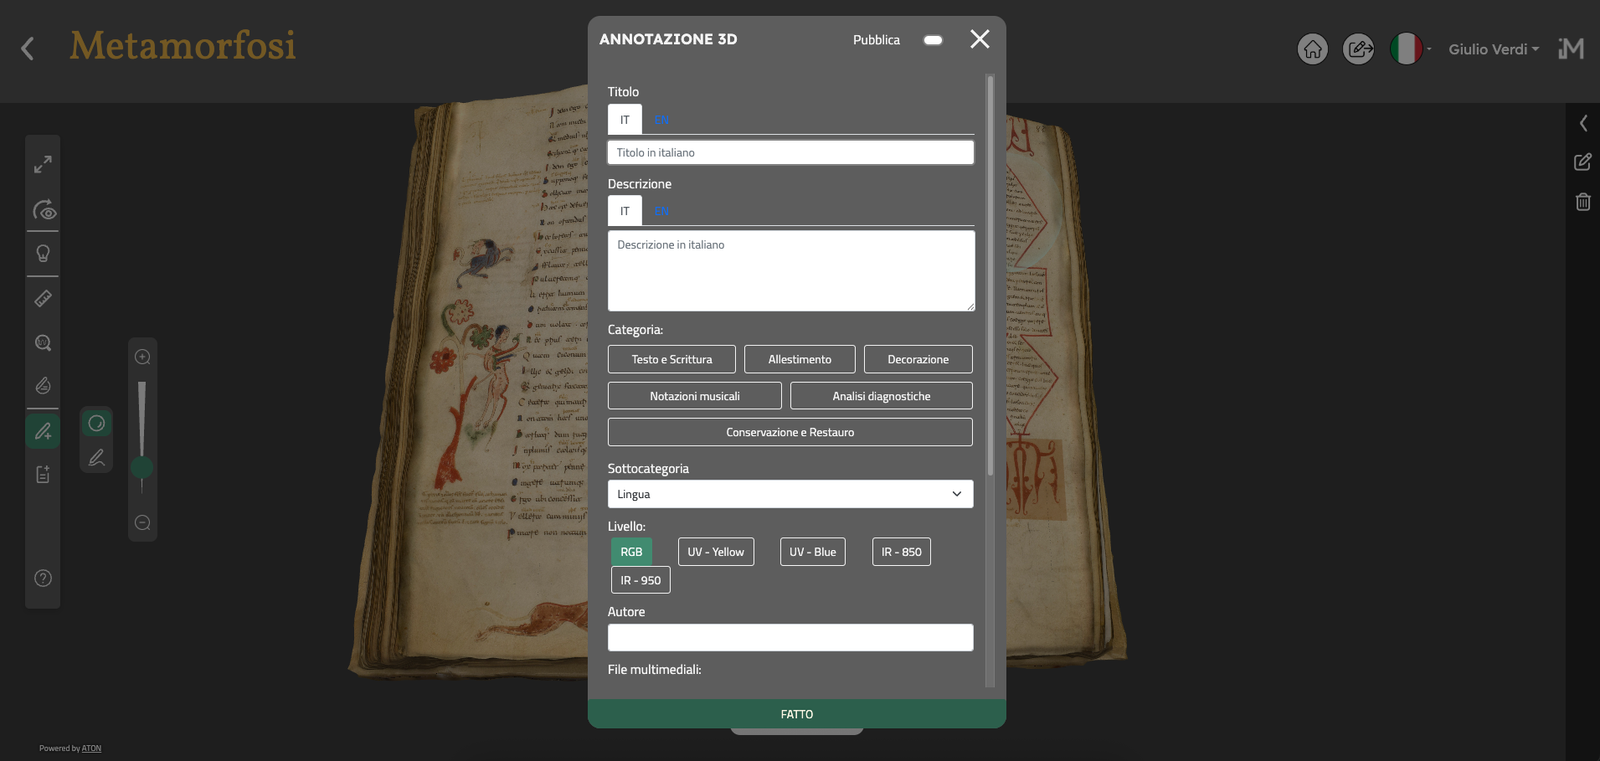Viewport: 1600px width, 761px height.
Task: Select the IR - 850 level option
Action: (901, 552)
